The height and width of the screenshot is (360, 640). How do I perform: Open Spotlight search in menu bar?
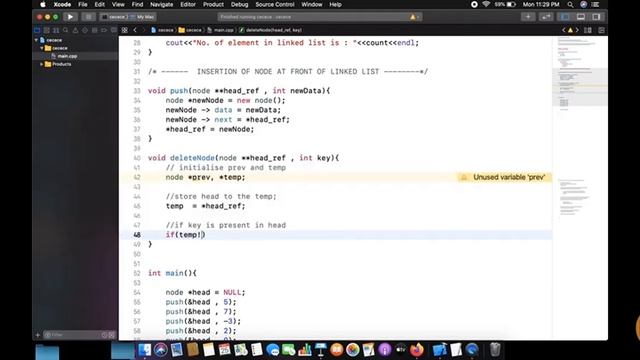(x=570, y=4)
